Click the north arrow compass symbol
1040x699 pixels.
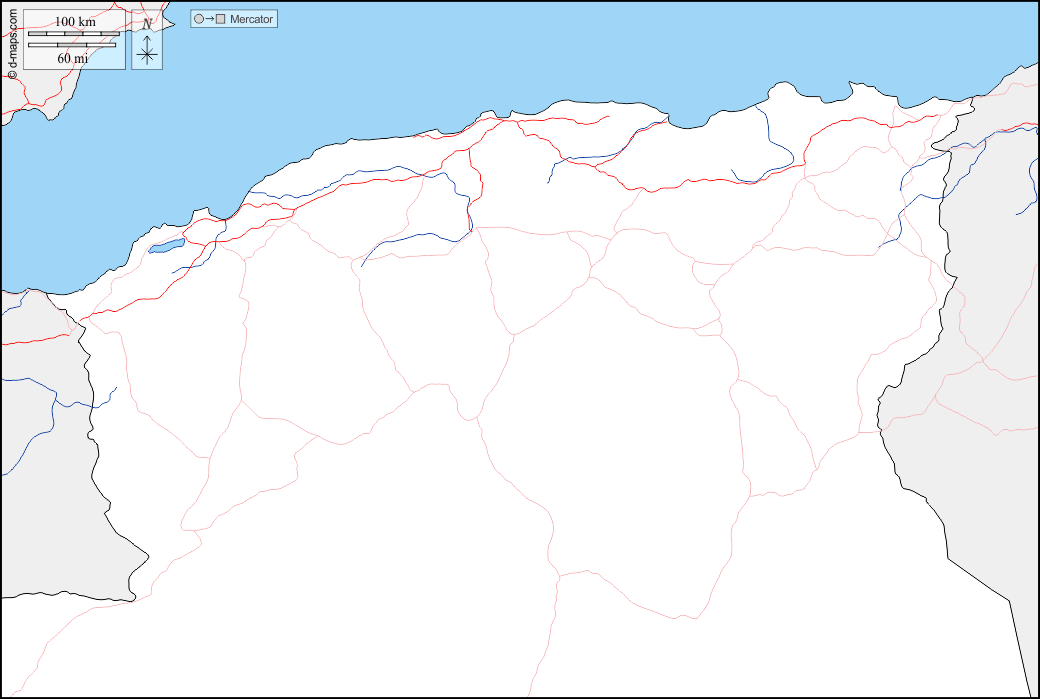coord(147,47)
